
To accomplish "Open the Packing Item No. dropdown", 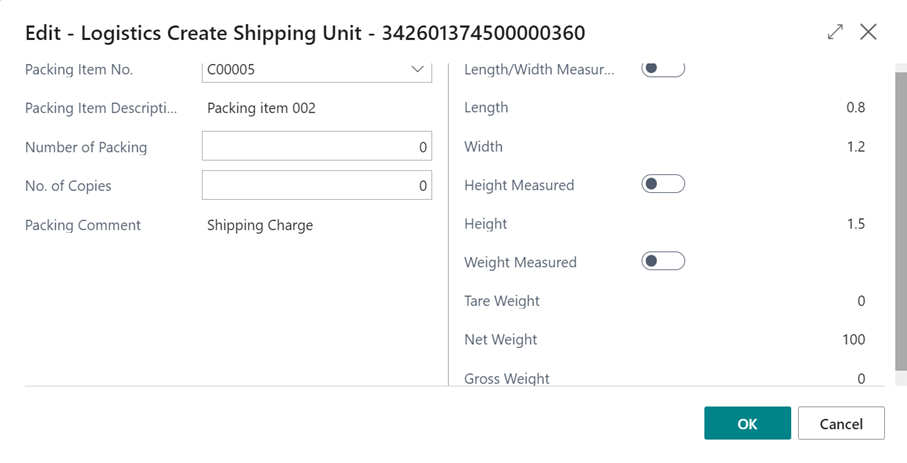I will [x=417, y=70].
